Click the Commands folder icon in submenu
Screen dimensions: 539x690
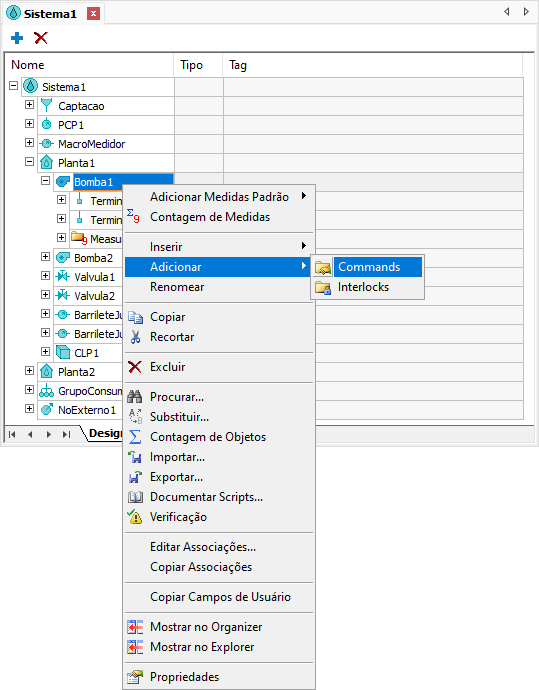[x=323, y=267]
